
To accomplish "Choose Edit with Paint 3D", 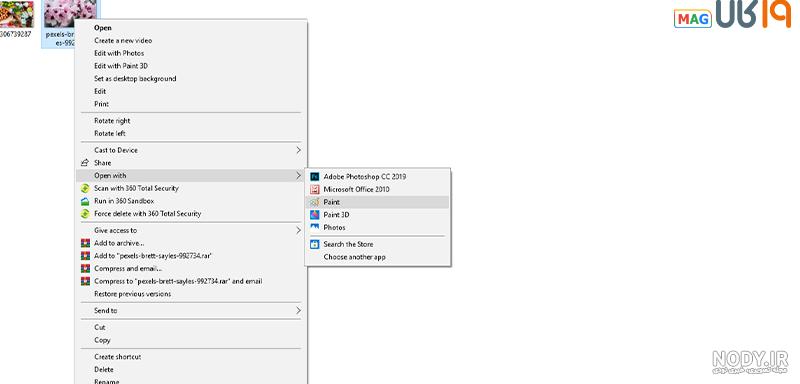I will click(121, 66).
